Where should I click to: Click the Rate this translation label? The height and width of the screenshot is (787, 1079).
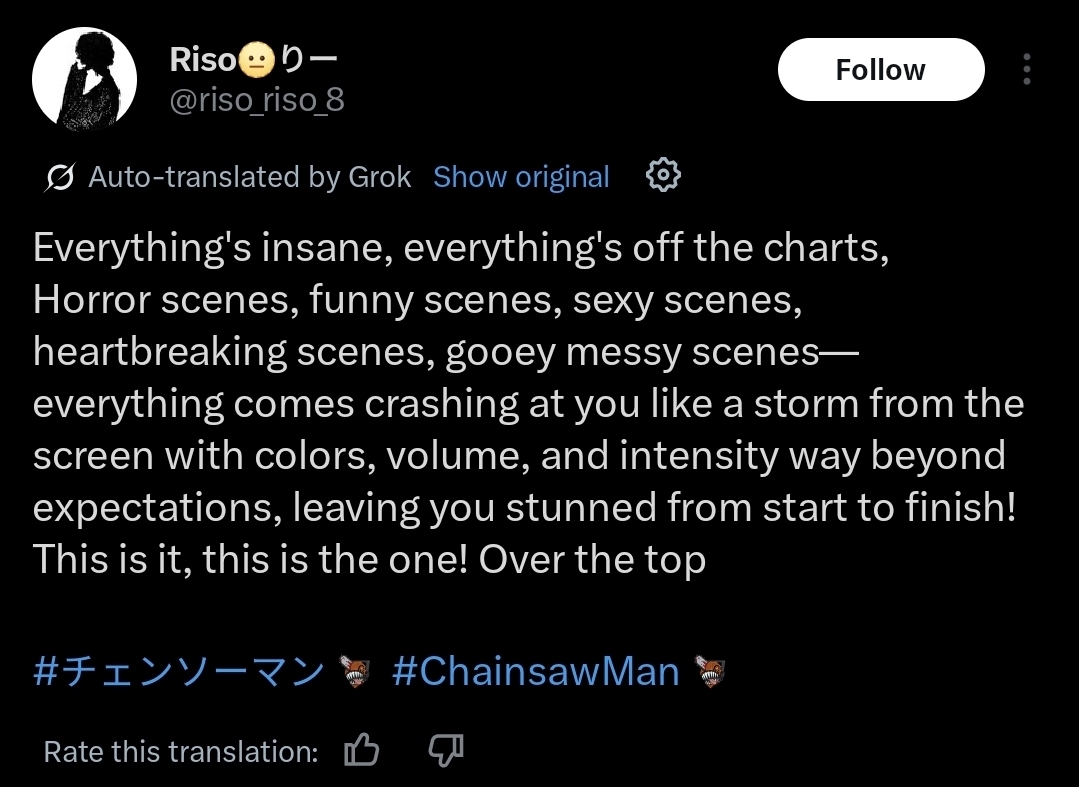[x=181, y=752]
